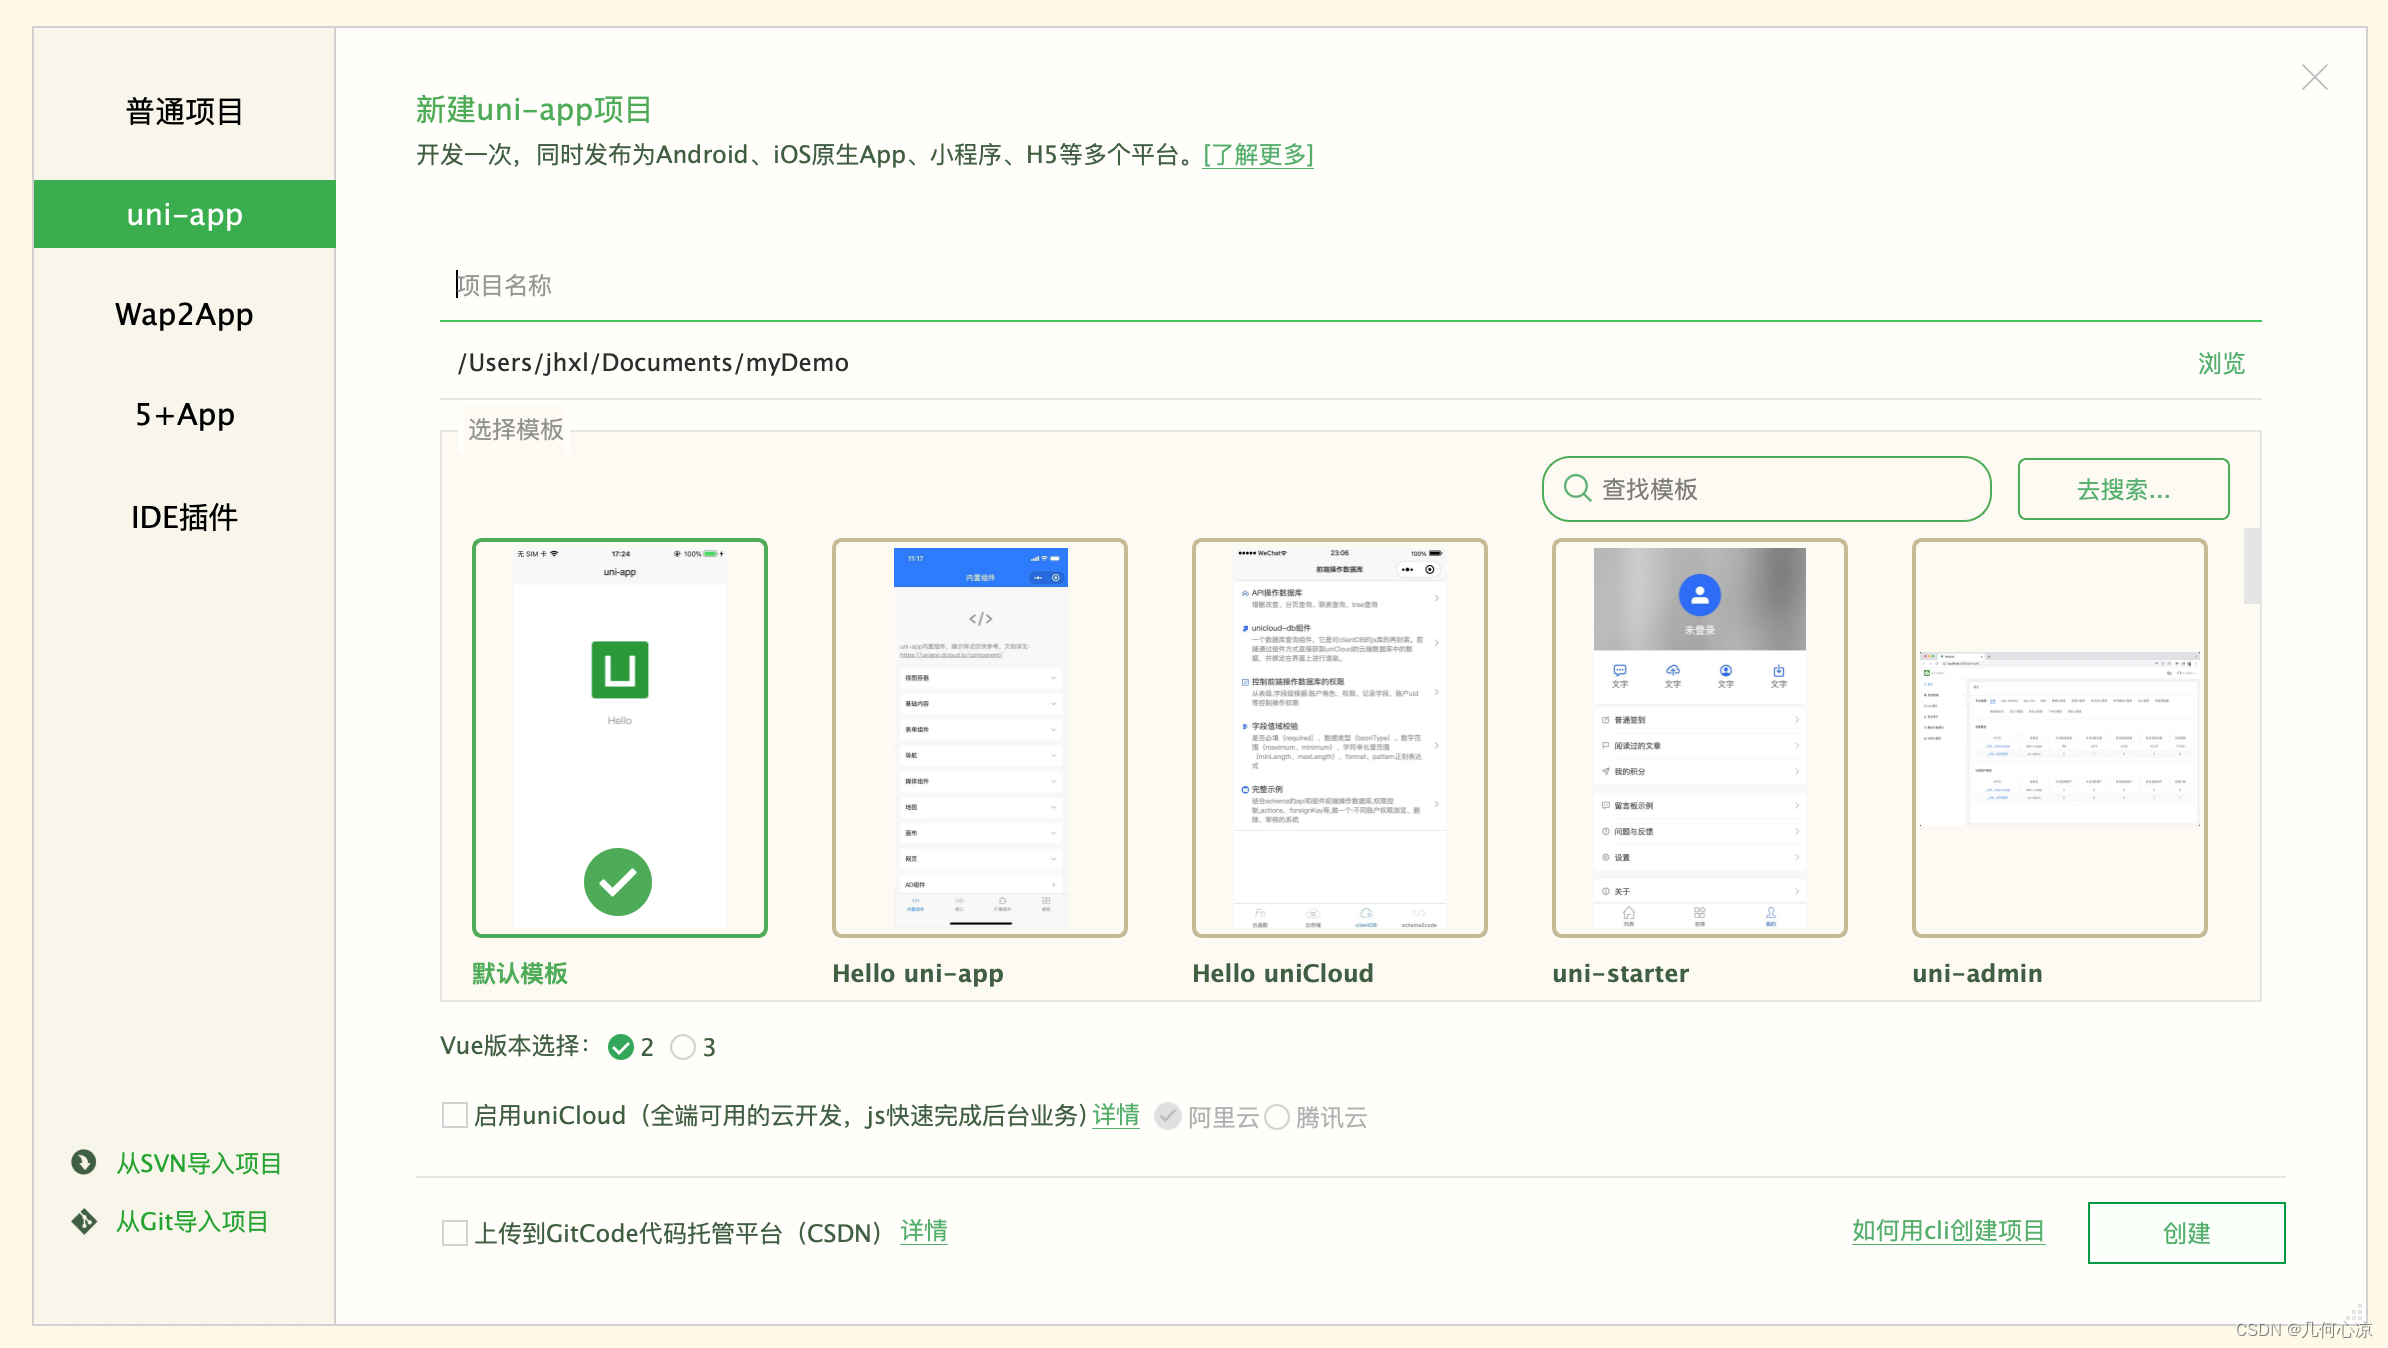This screenshot has width=2388, height=1348.
Task: Choose the Hello uniCloud template thumbnail
Action: pyautogui.click(x=1339, y=737)
